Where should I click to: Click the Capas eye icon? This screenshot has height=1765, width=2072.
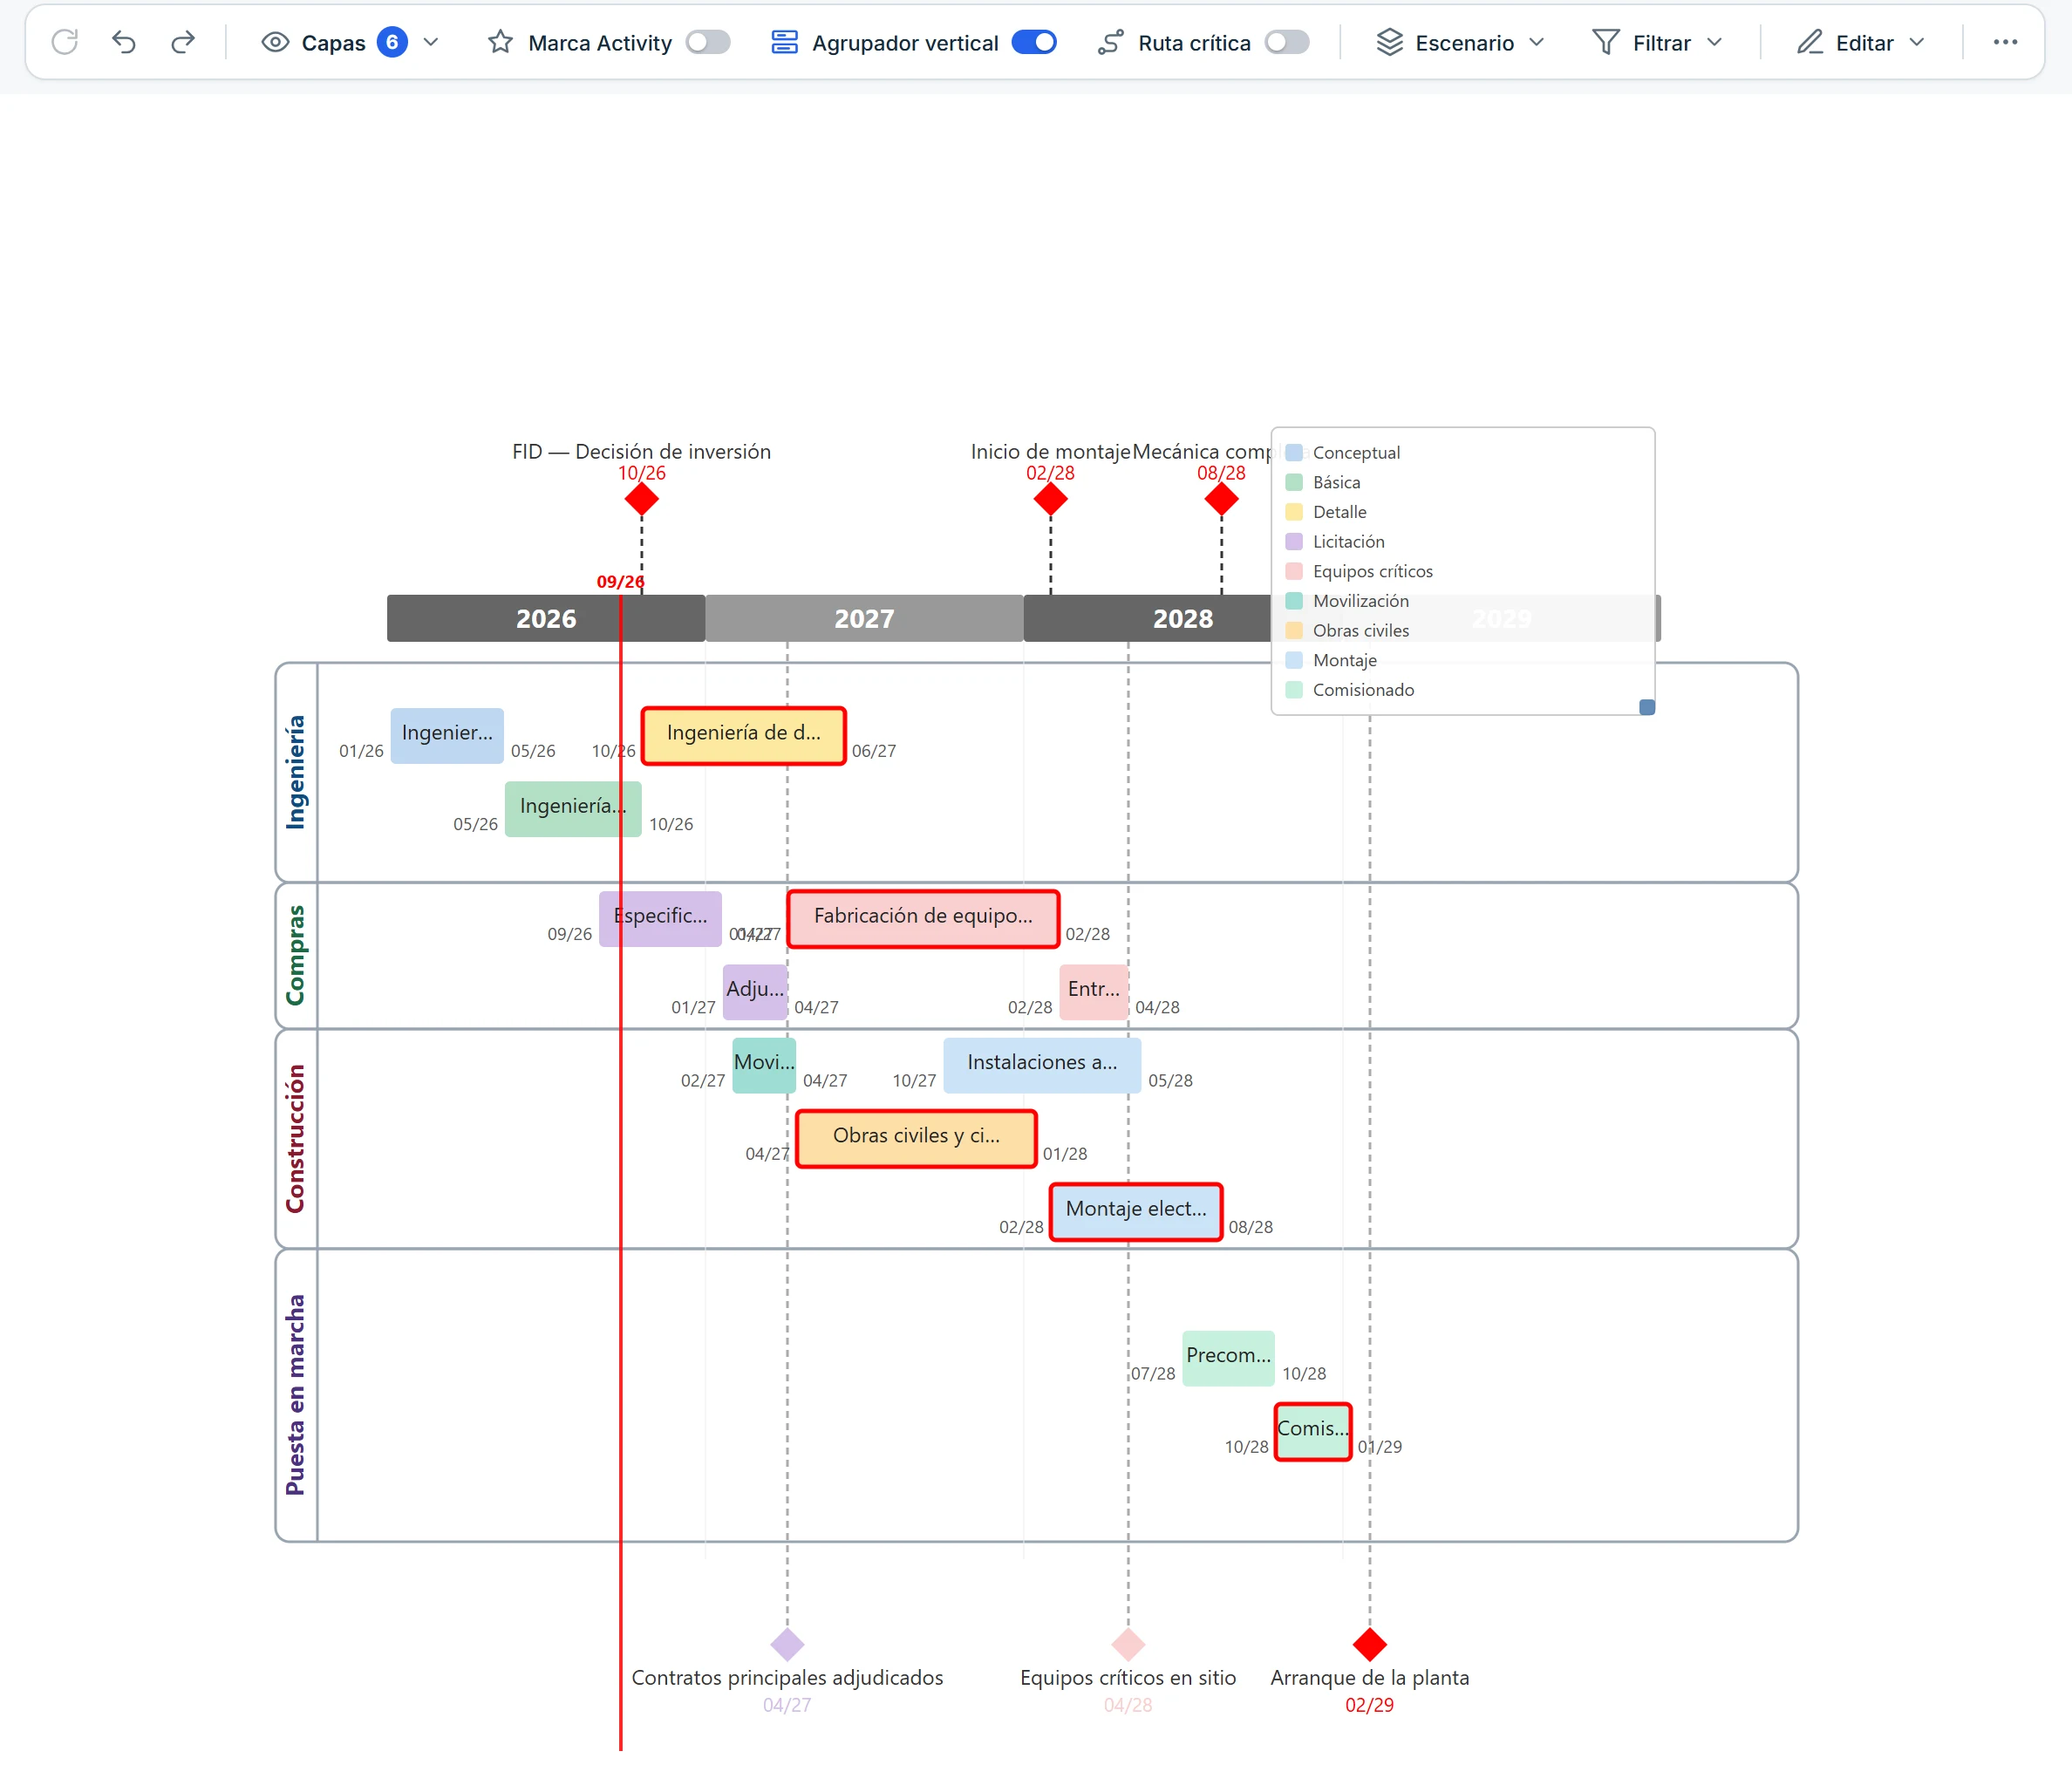tap(275, 42)
